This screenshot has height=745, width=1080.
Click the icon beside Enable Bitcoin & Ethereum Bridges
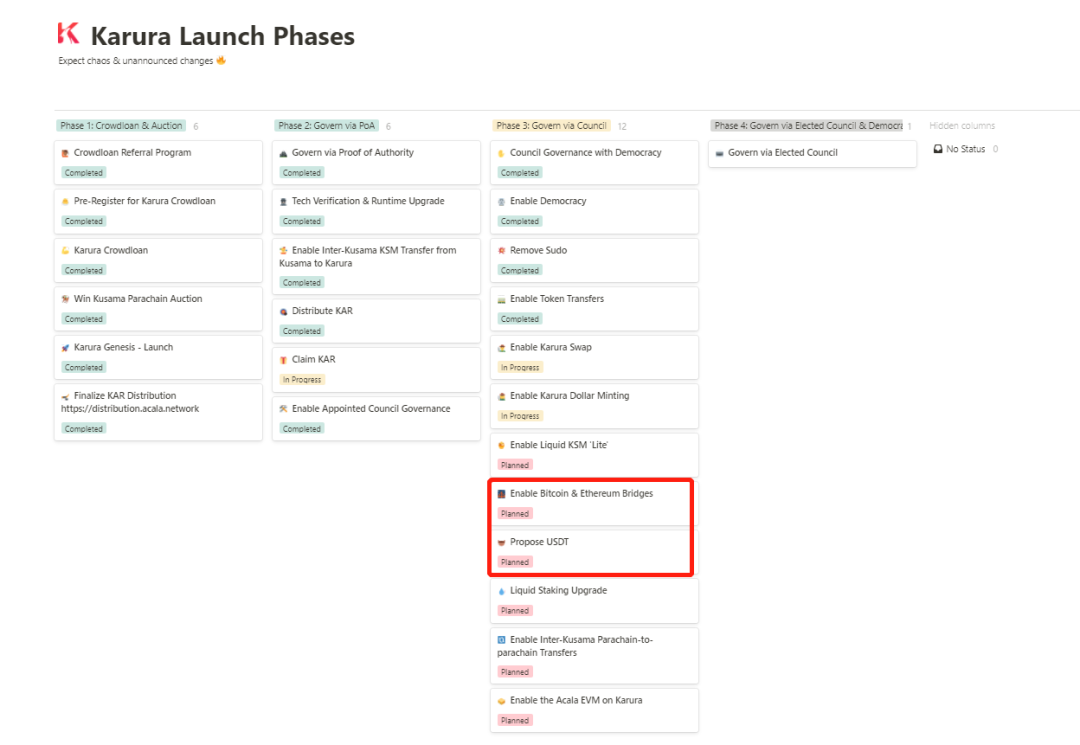[x=502, y=494]
